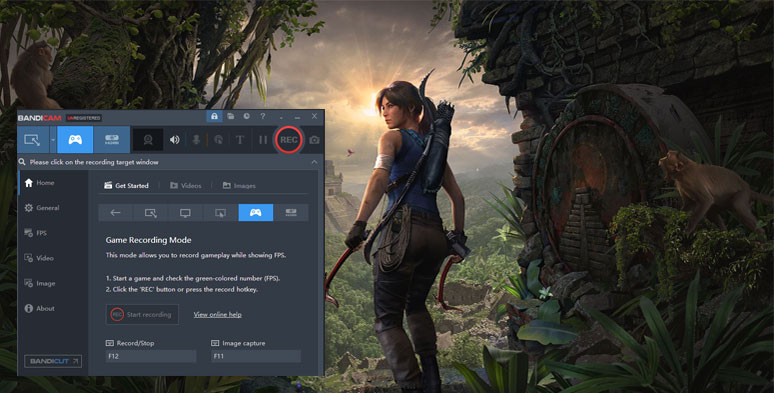Viewport: 774px width, 393px height.
Task: Open the scheduled recording clock icon
Action: [x=246, y=117]
